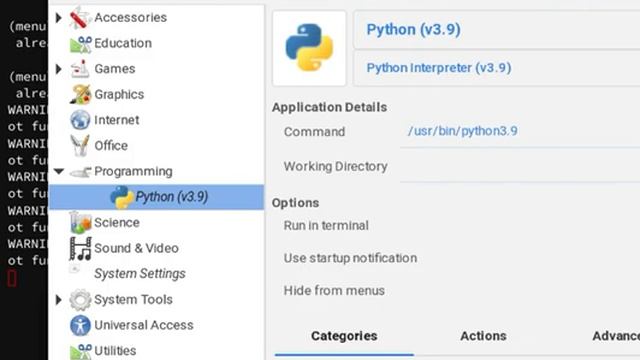The image size is (640, 360).
Task: Collapse the Programming category arrow
Action: tap(59, 171)
